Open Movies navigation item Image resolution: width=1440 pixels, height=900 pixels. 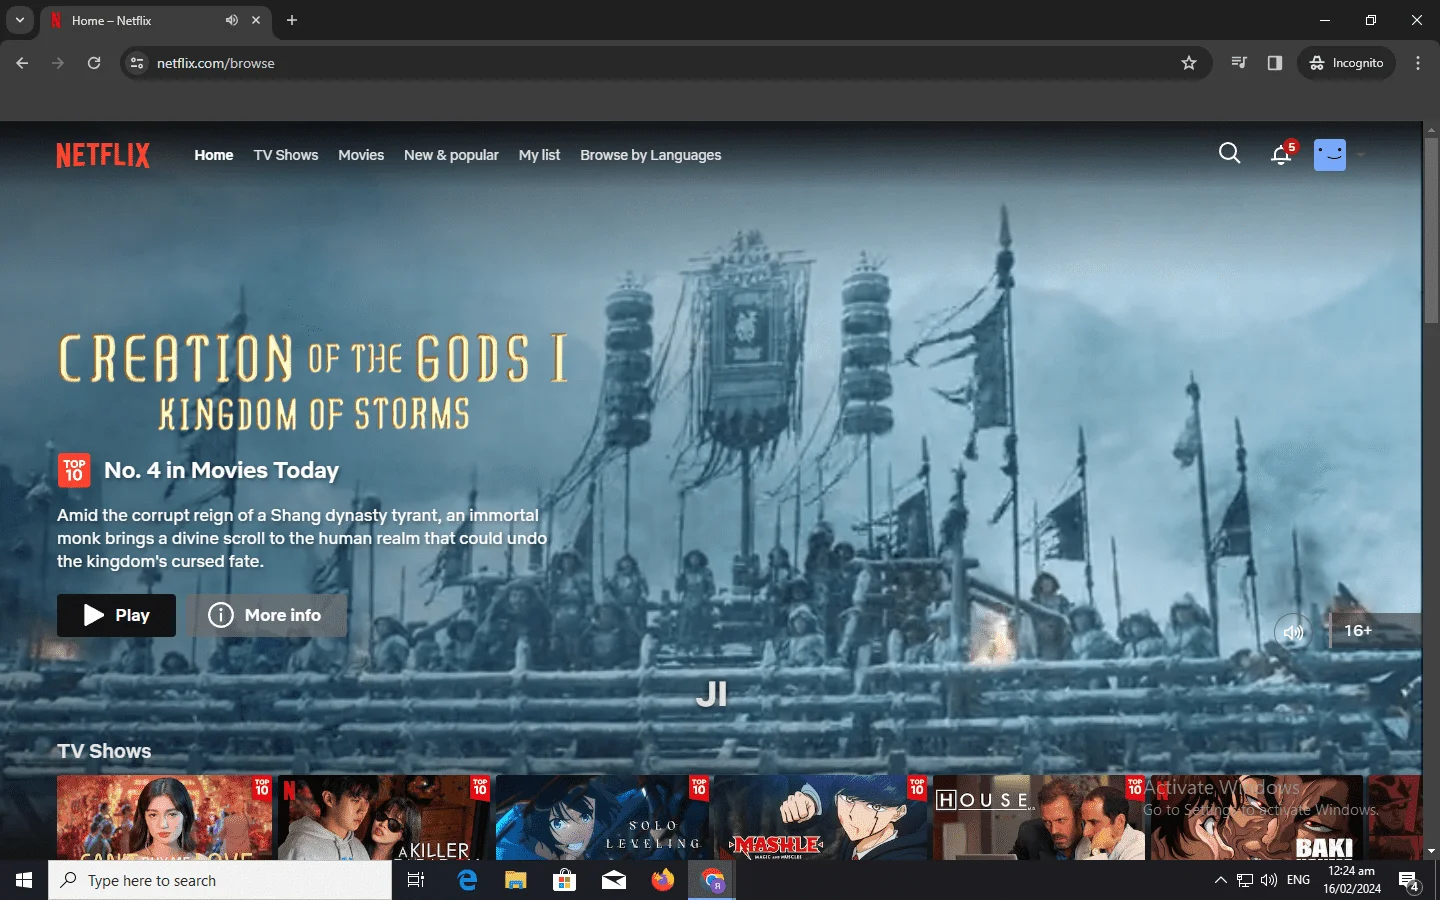click(361, 155)
